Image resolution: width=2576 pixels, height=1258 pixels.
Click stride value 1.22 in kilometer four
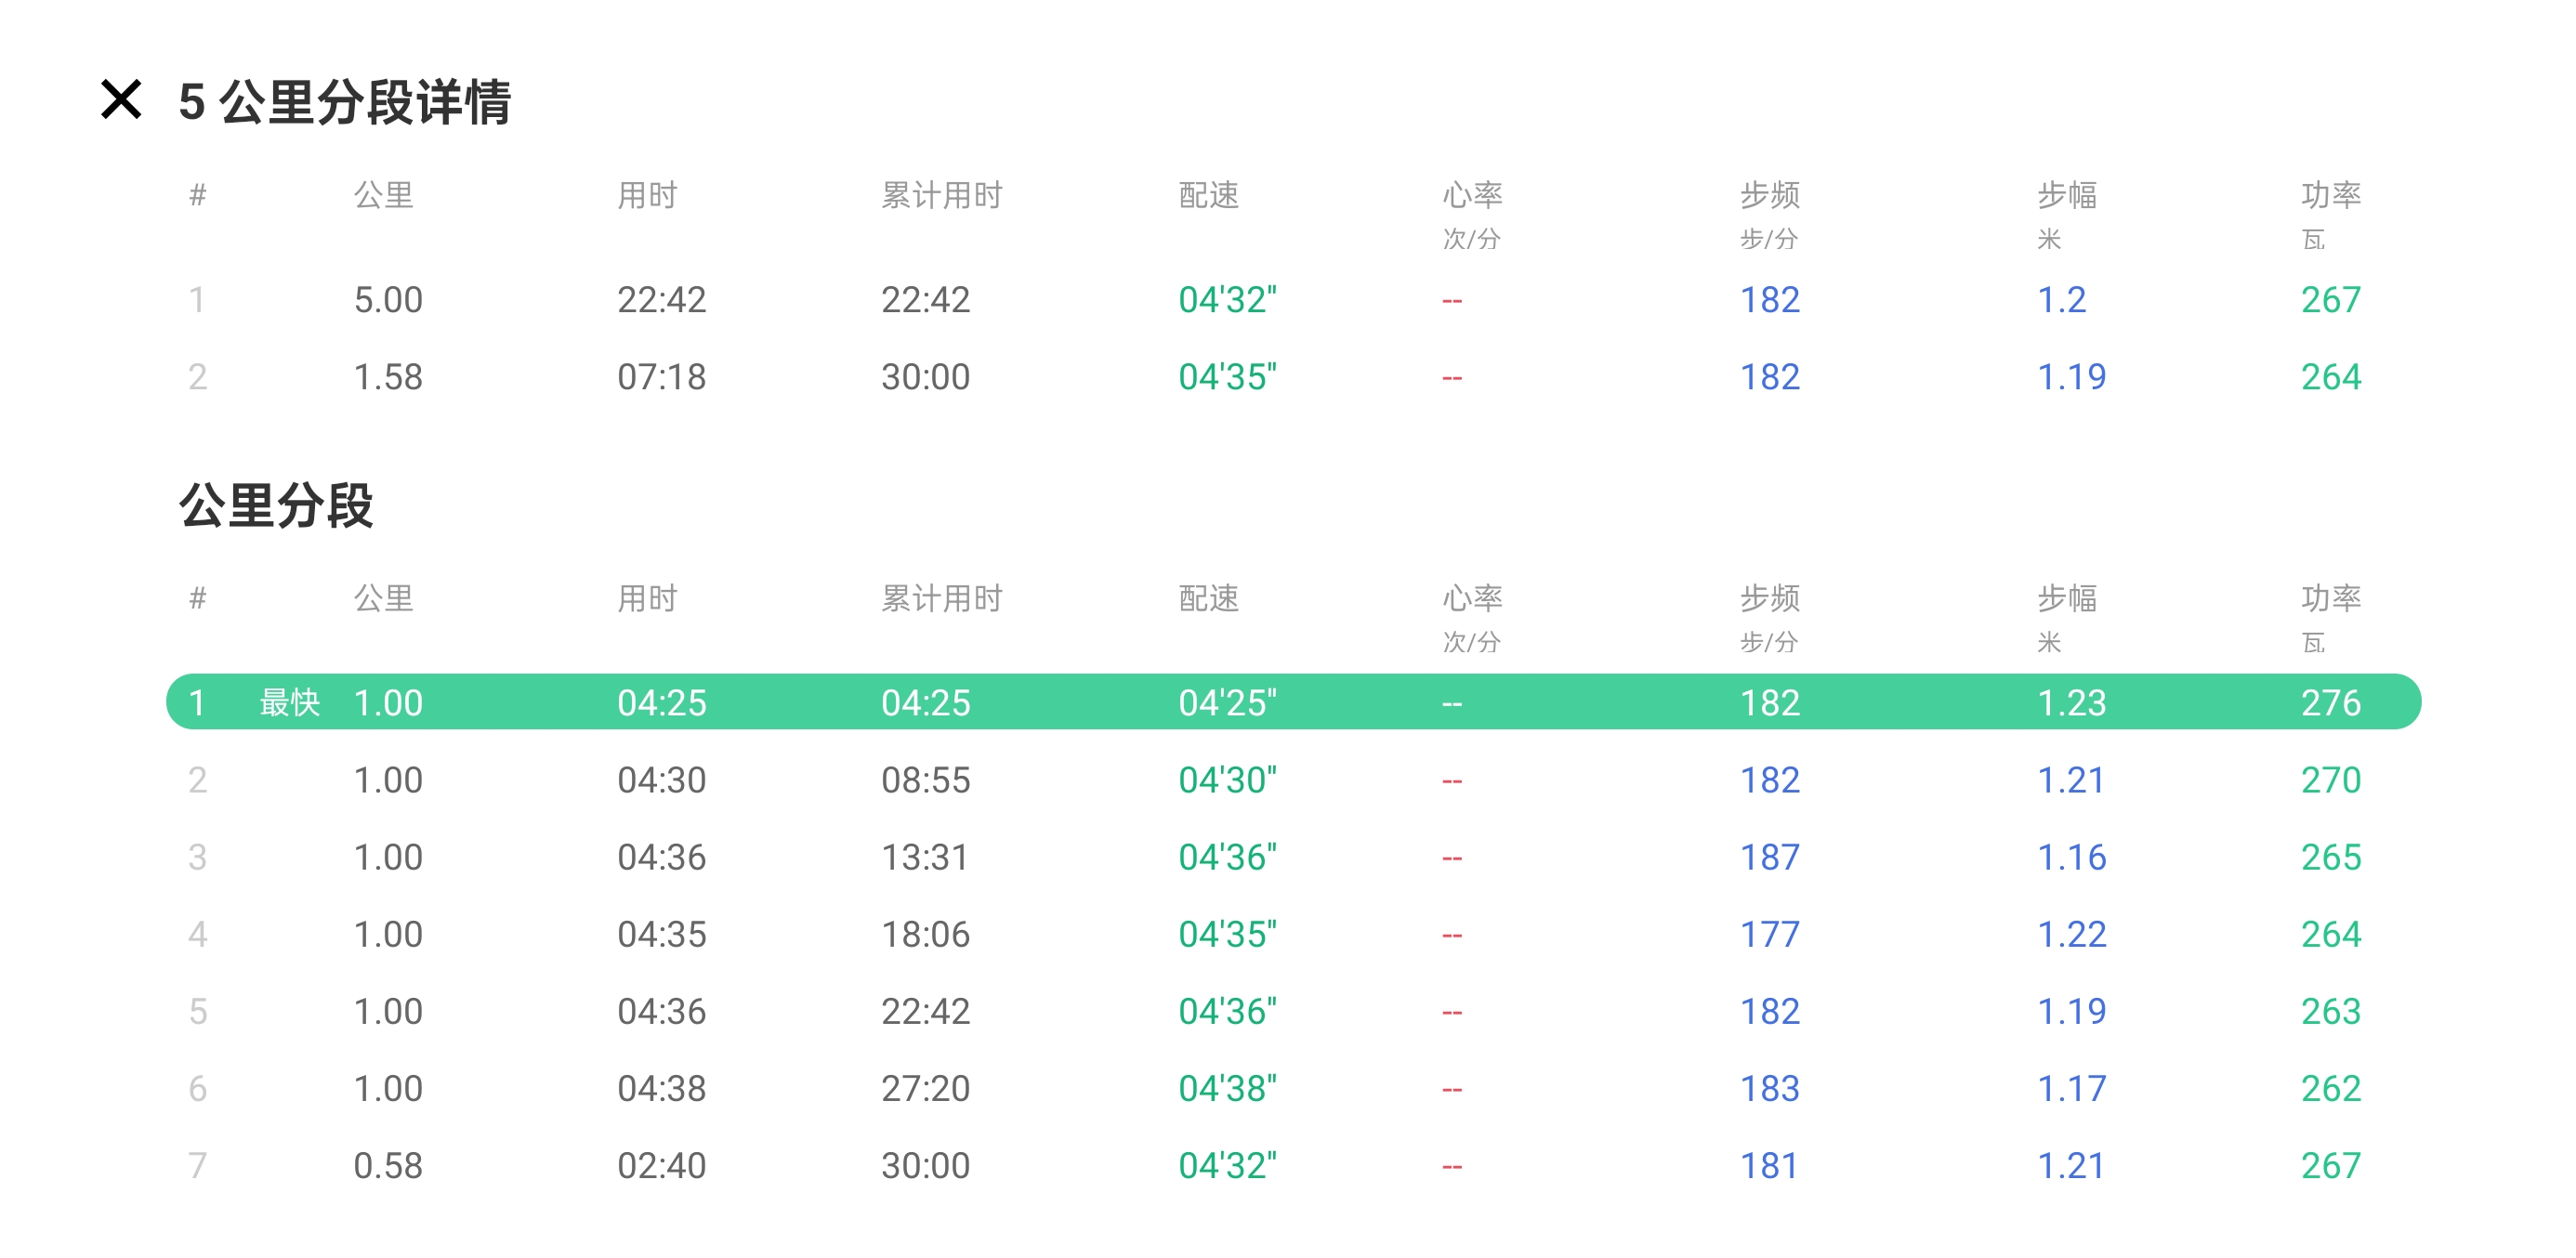coord(2071,934)
